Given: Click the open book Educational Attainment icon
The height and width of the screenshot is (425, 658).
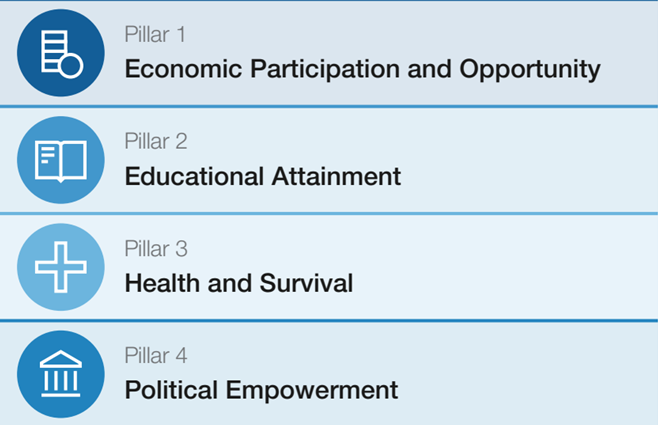Looking at the screenshot, I should pos(60,160).
